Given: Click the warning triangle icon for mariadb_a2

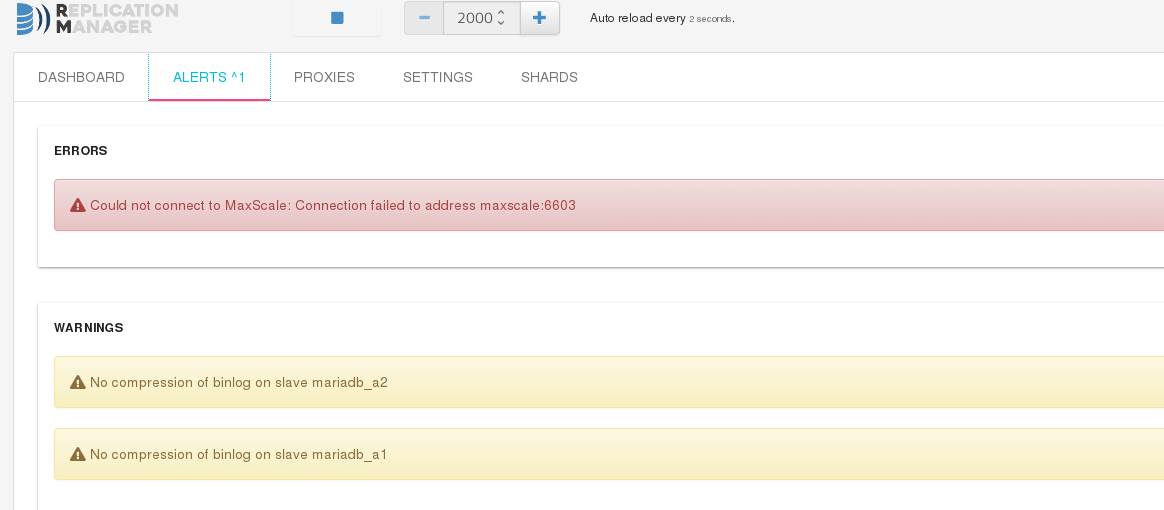Looking at the screenshot, I should [78, 382].
